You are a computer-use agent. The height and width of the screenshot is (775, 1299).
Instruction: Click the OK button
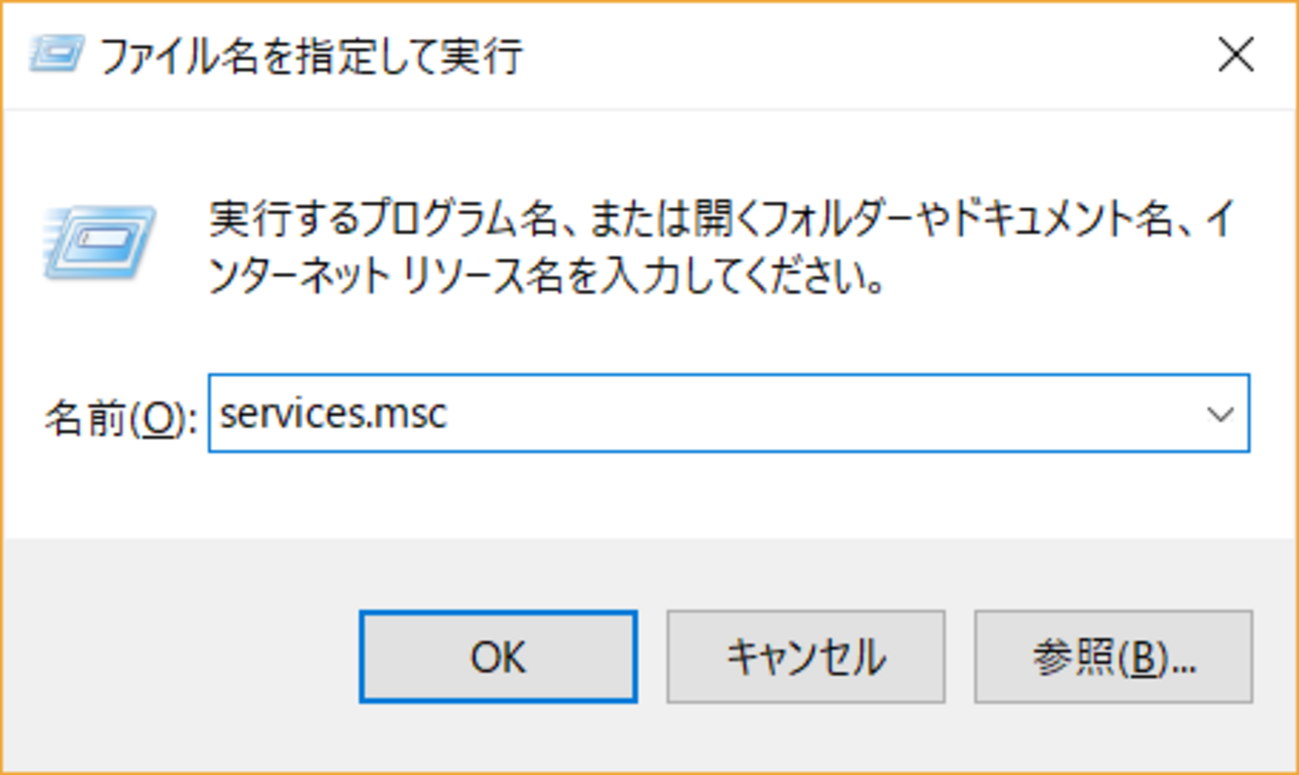coord(498,657)
